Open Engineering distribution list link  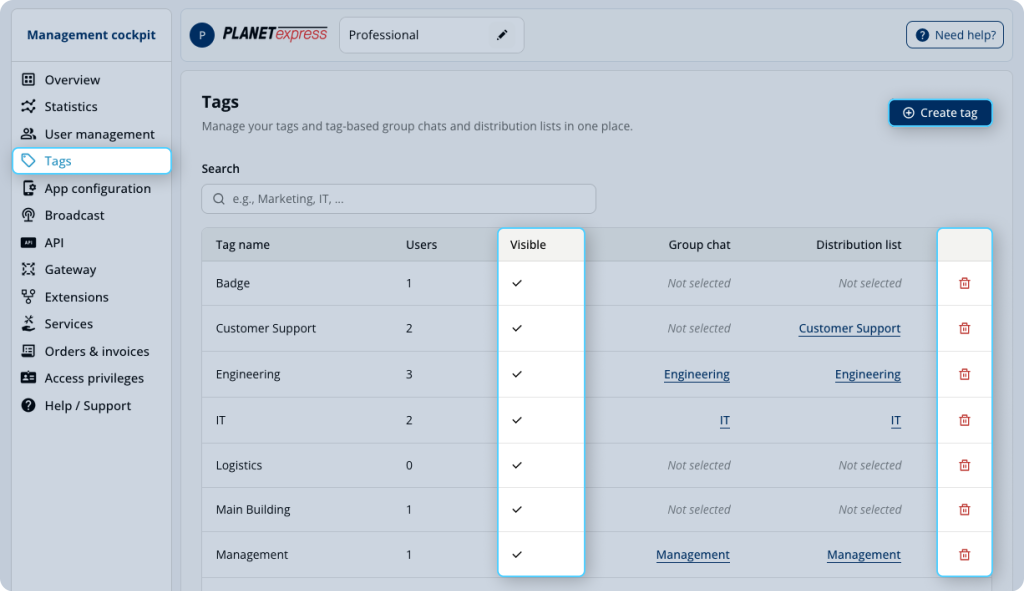point(868,374)
